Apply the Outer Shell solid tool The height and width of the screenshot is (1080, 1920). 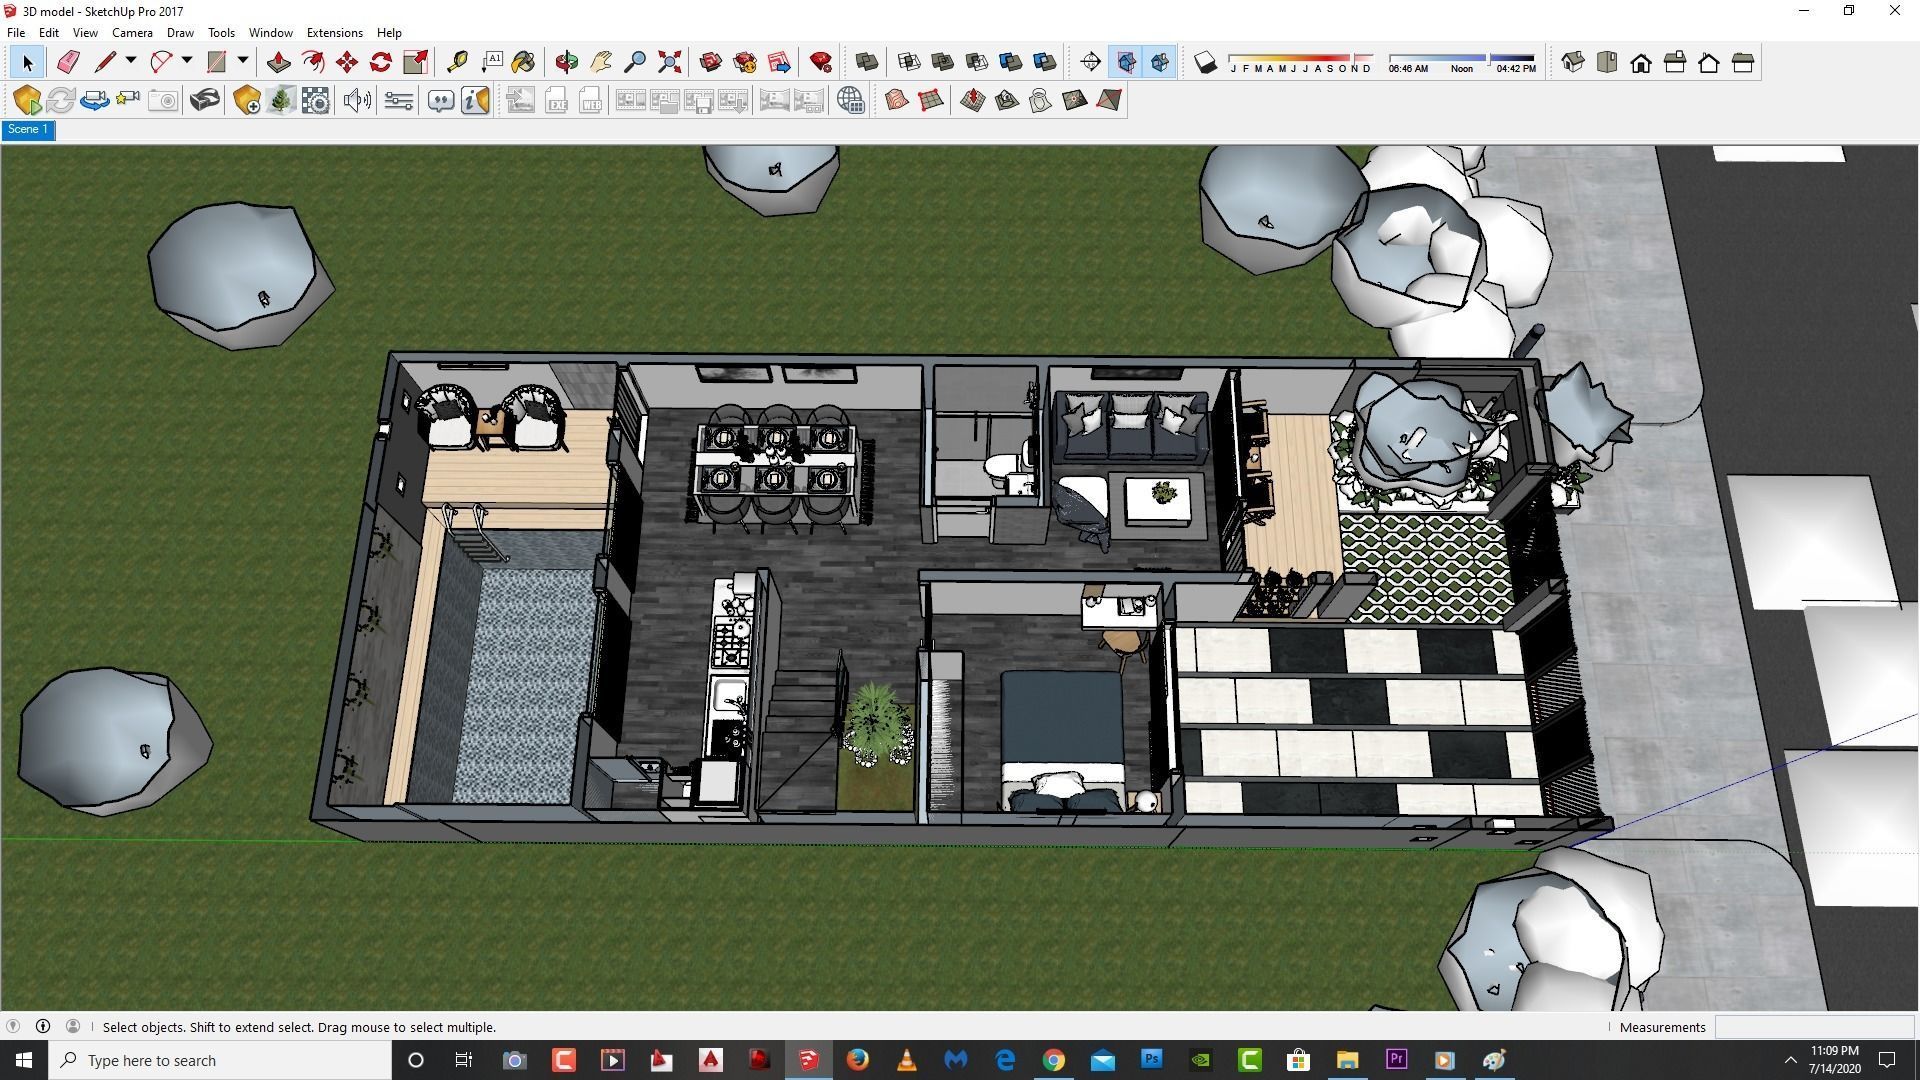[x=867, y=63]
